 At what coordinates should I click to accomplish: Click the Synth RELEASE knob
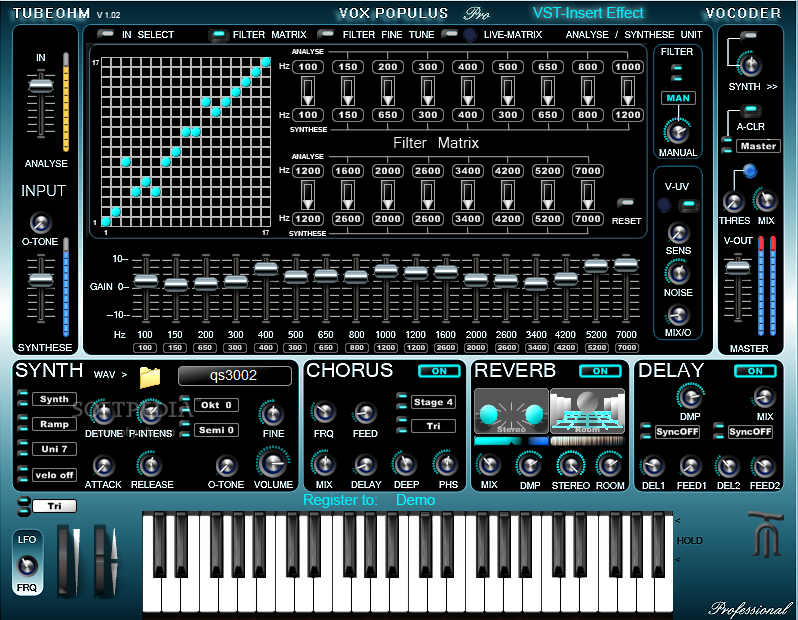pos(150,464)
